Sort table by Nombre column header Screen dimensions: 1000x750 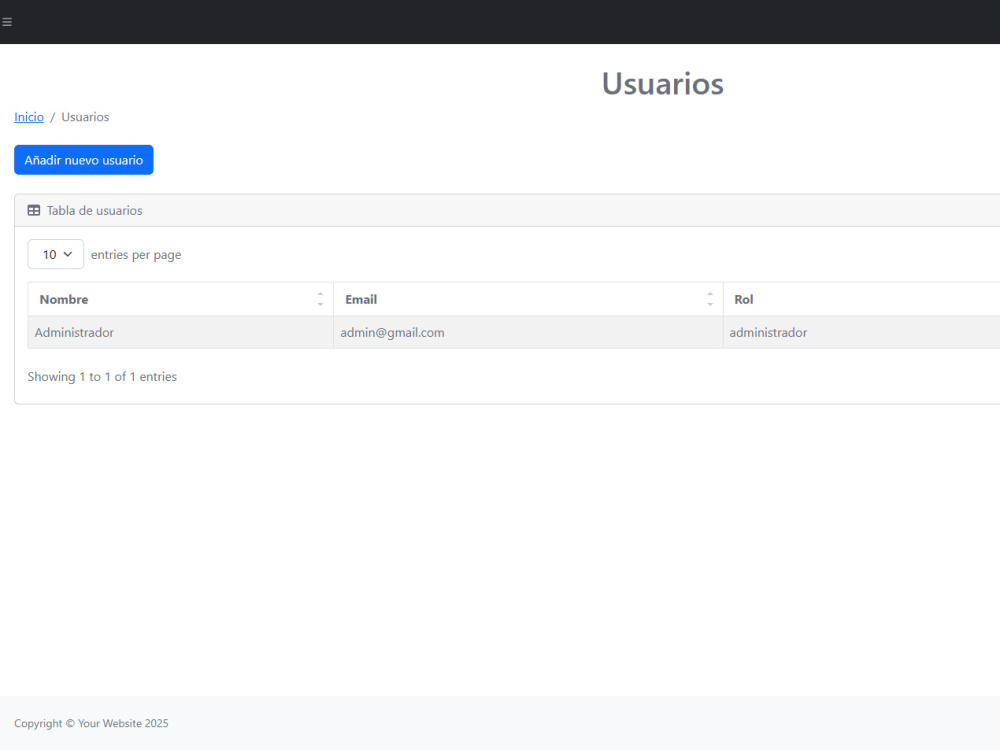click(180, 299)
